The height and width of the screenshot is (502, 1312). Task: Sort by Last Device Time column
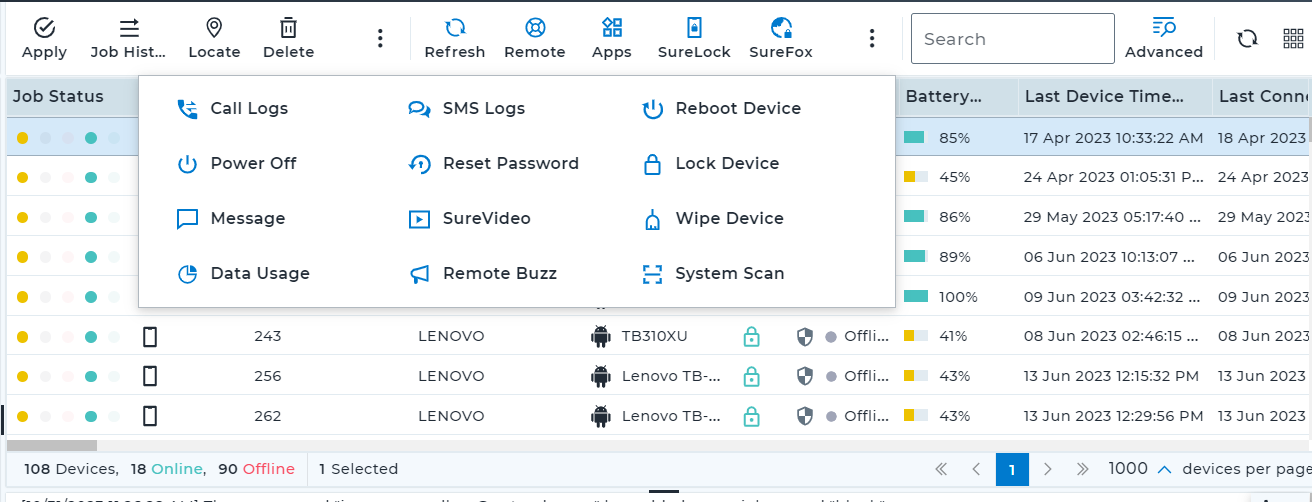(x=1104, y=96)
